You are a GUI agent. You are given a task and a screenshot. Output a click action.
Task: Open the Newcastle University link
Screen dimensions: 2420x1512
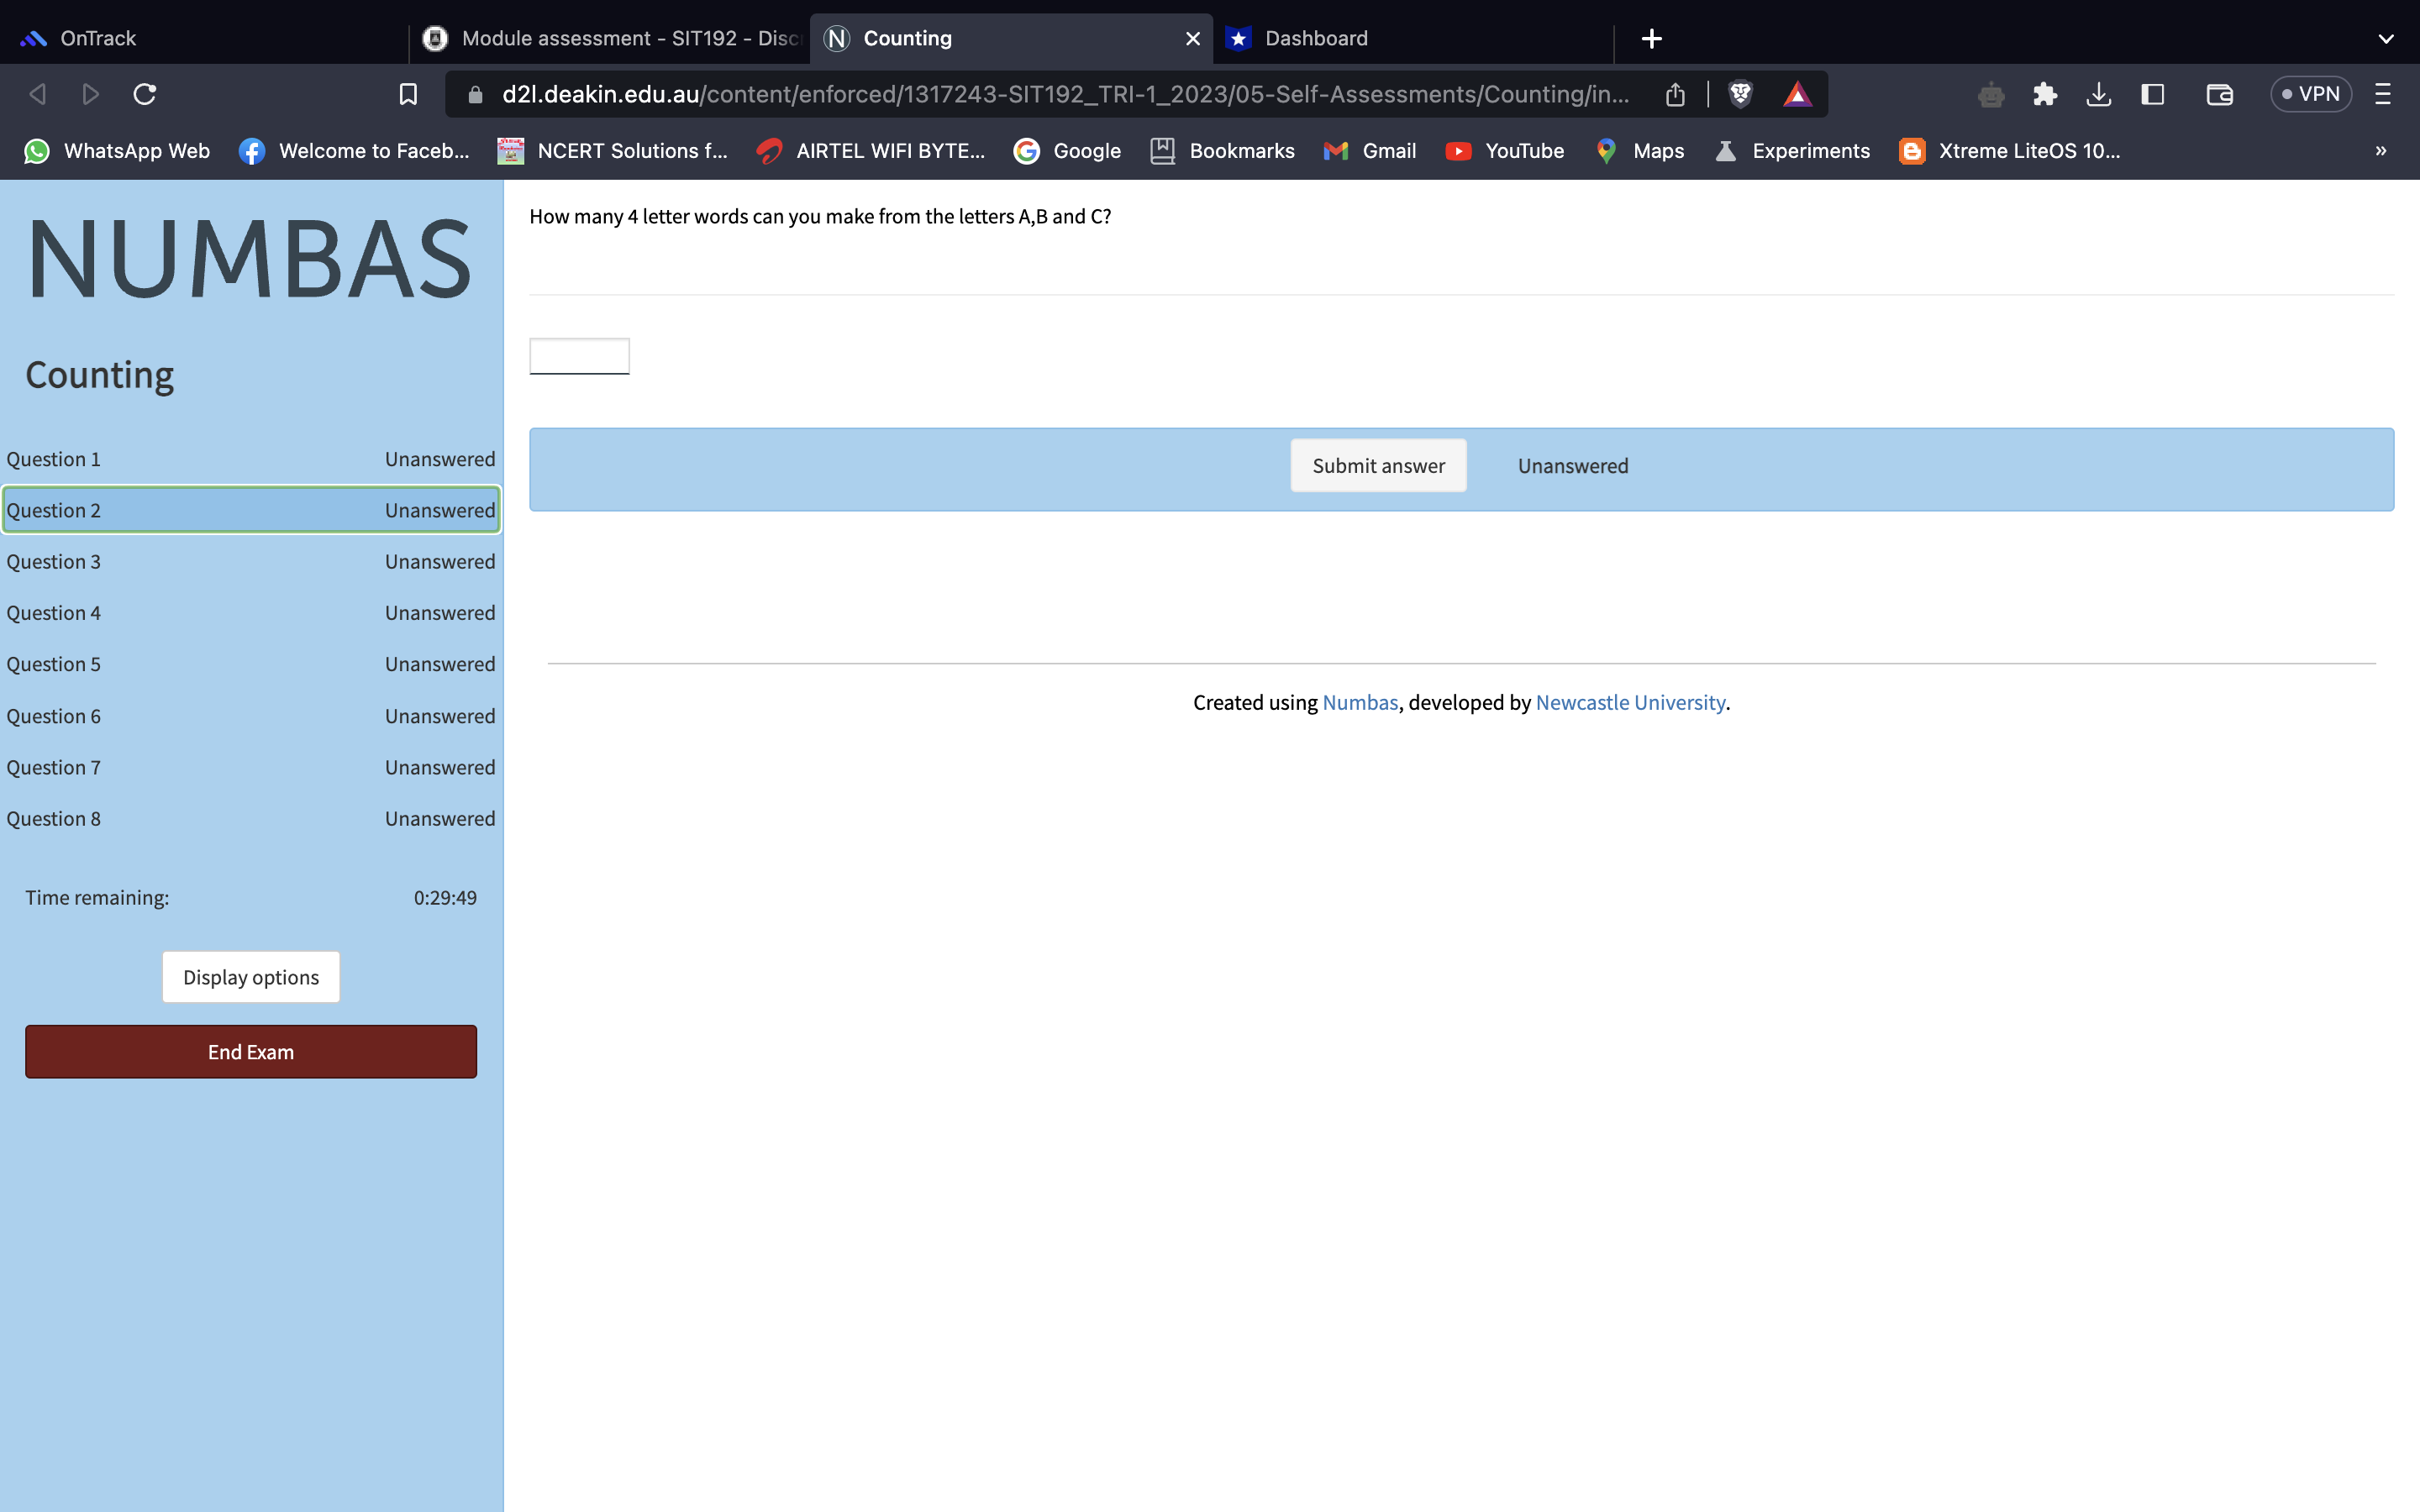pyautogui.click(x=1630, y=702)
